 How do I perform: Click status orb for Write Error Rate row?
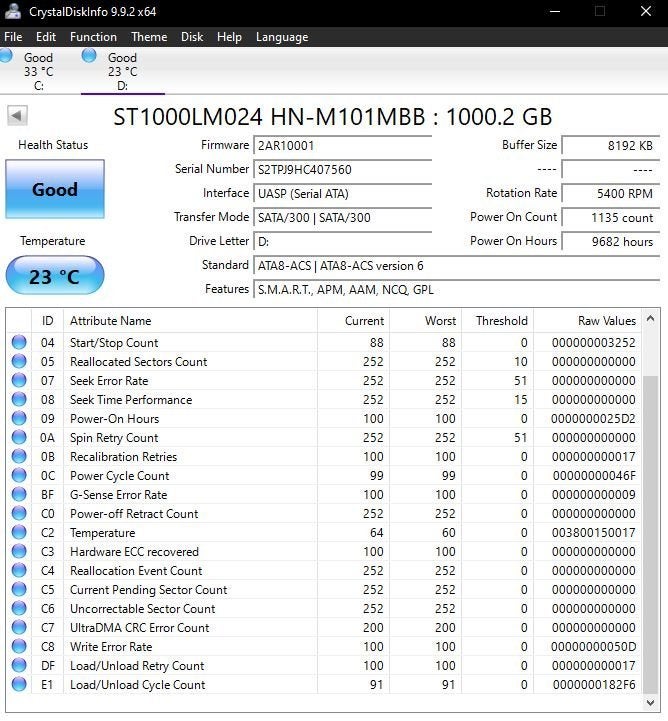tap(19, 647)
